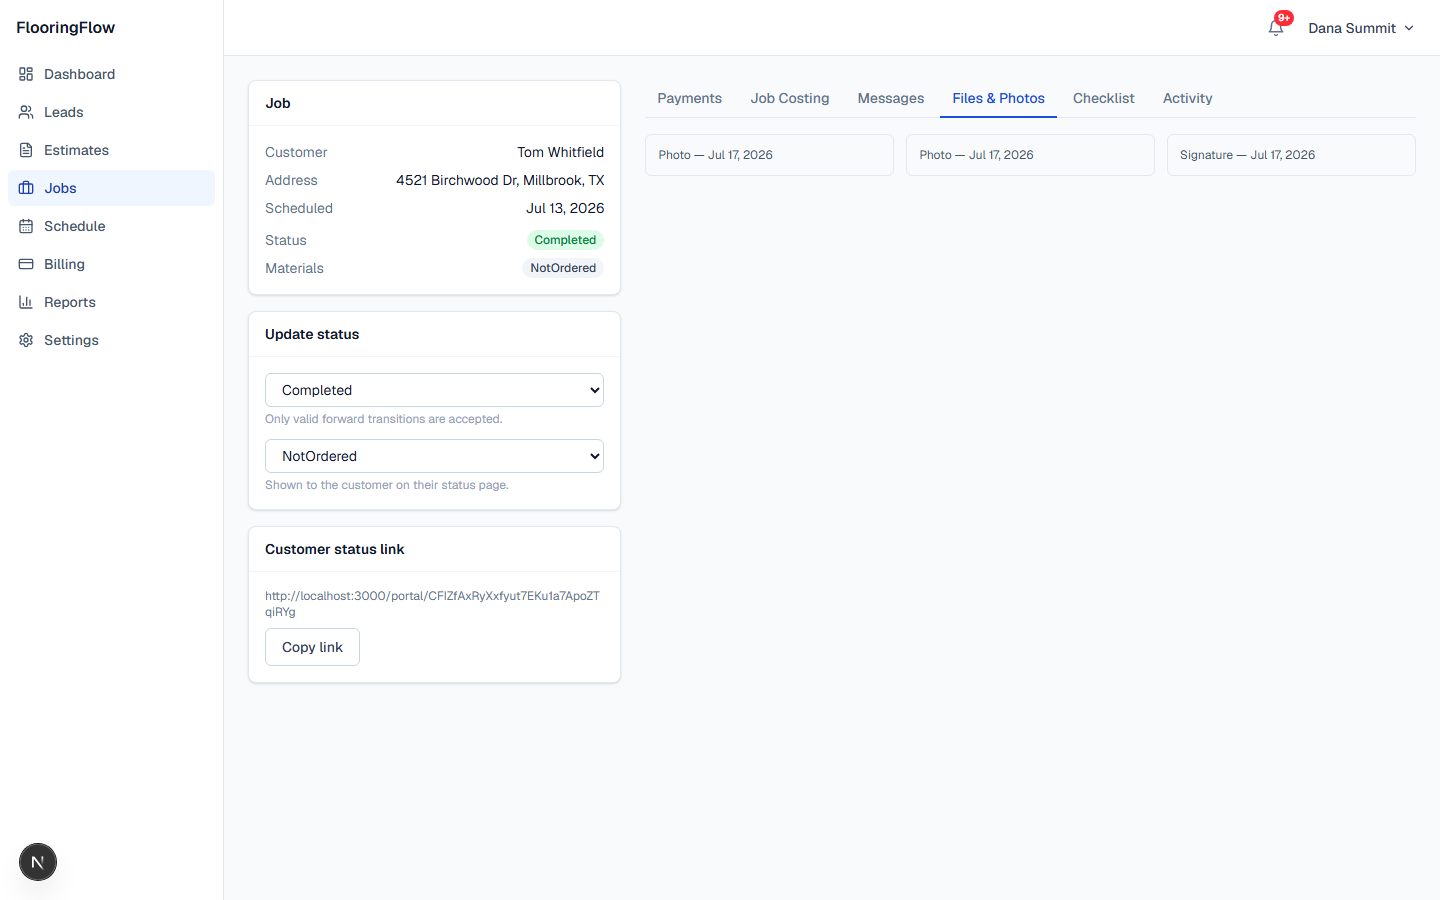1440x900 pixels.
Task: Open the Reports bar chart icon
Action: 26,302
